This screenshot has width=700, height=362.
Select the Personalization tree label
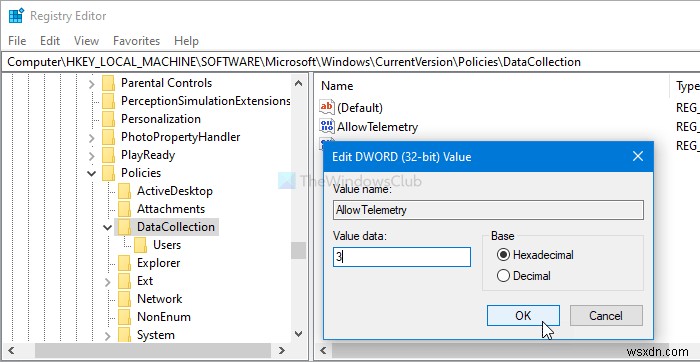161,119
